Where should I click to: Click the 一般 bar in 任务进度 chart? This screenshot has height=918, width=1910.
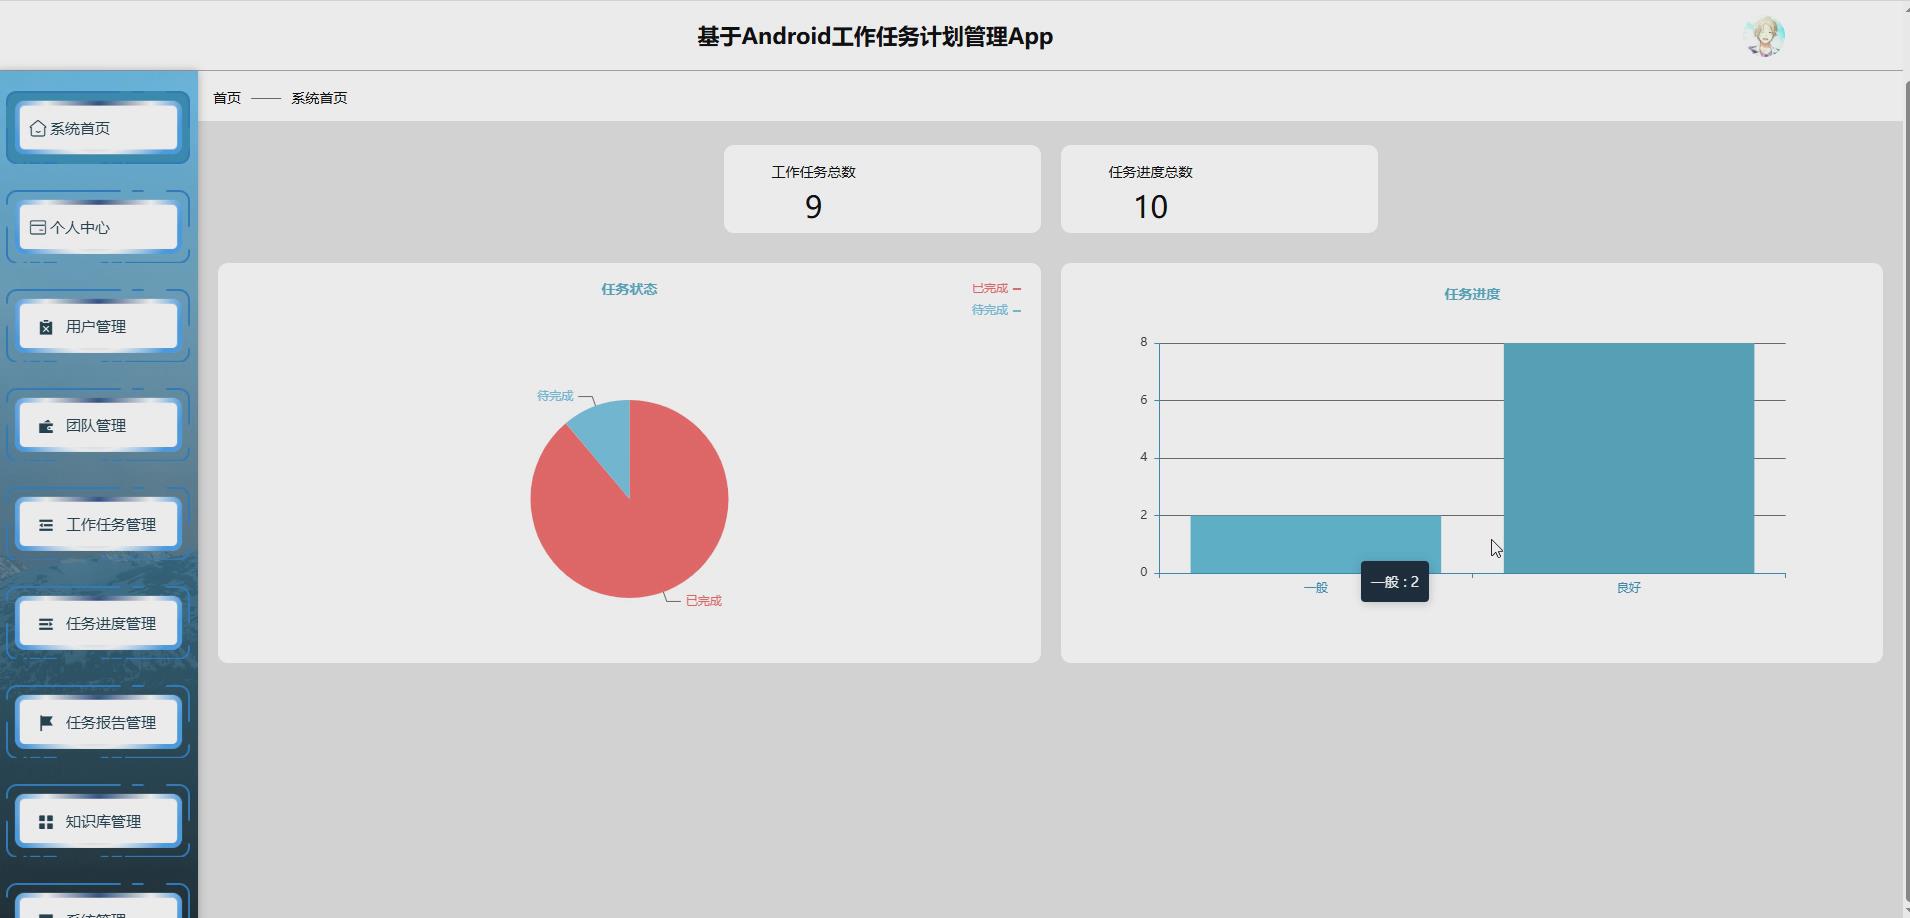pos(1315,544)
